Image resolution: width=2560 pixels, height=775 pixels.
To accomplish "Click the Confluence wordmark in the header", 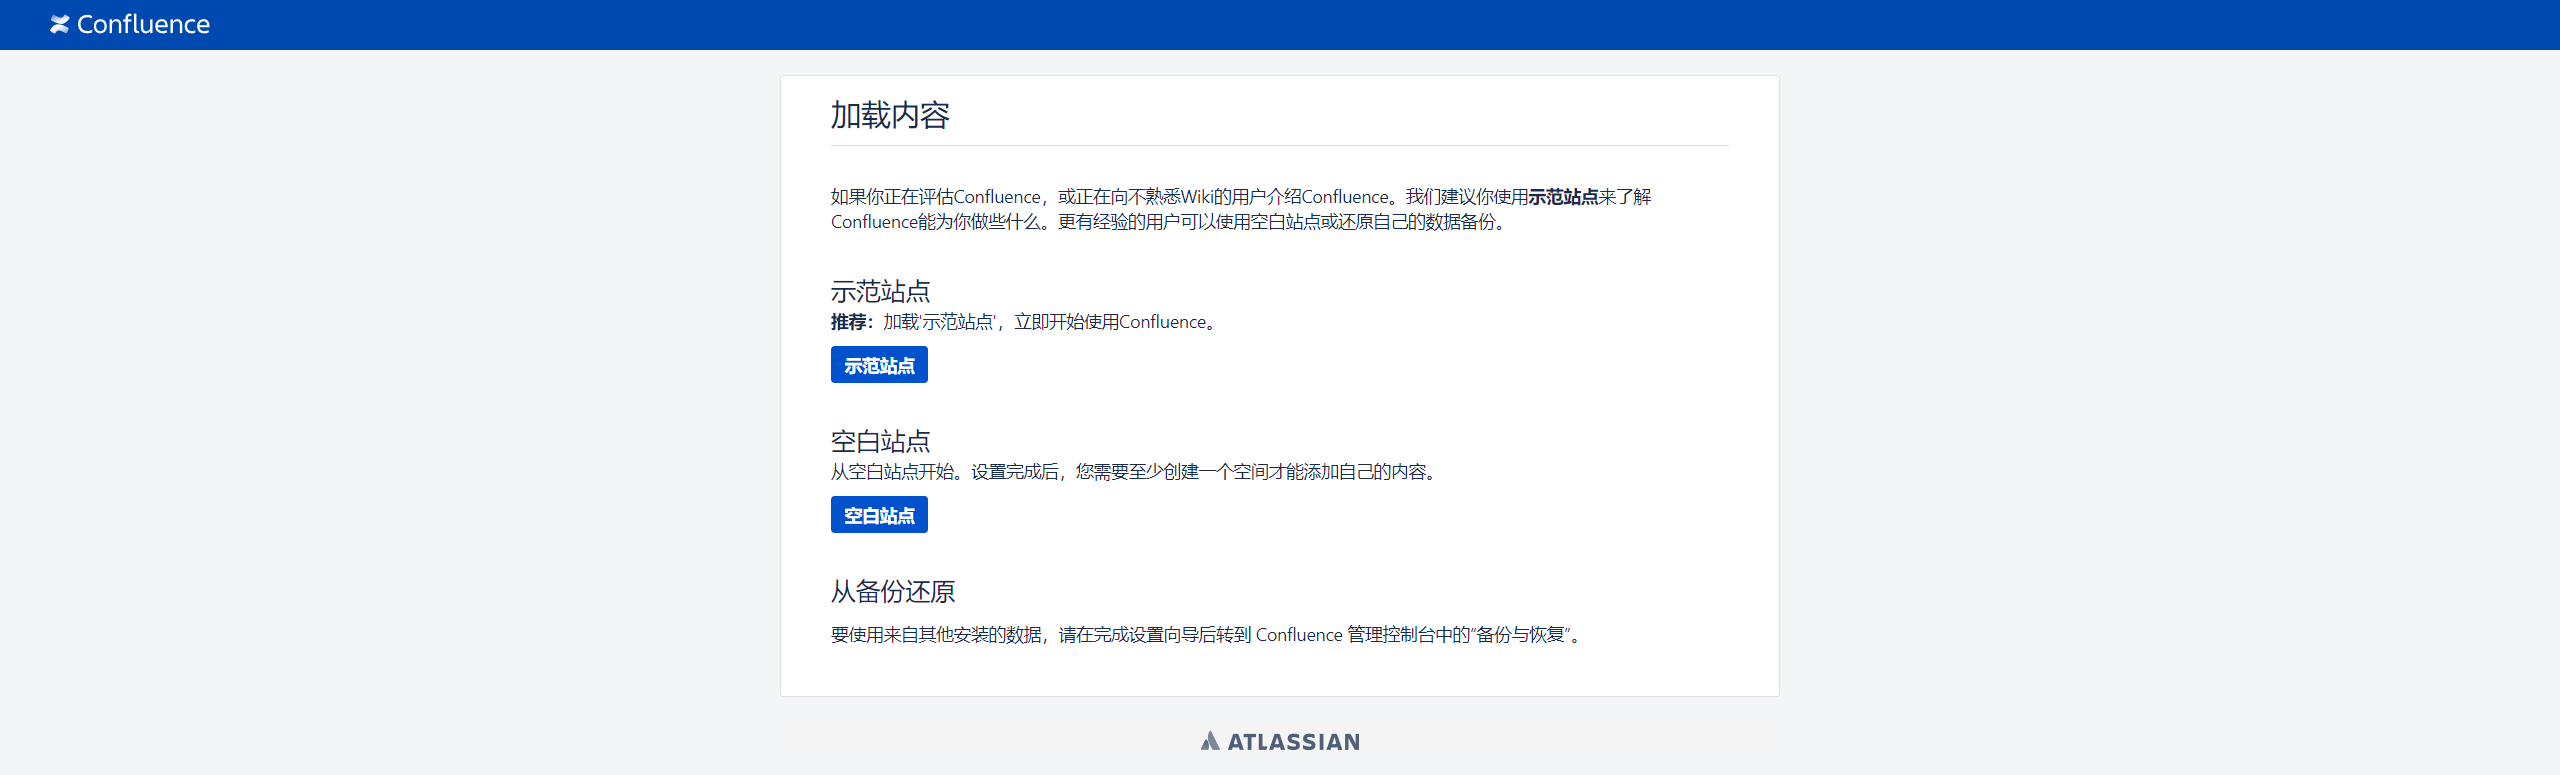I will tap(143, 24).
